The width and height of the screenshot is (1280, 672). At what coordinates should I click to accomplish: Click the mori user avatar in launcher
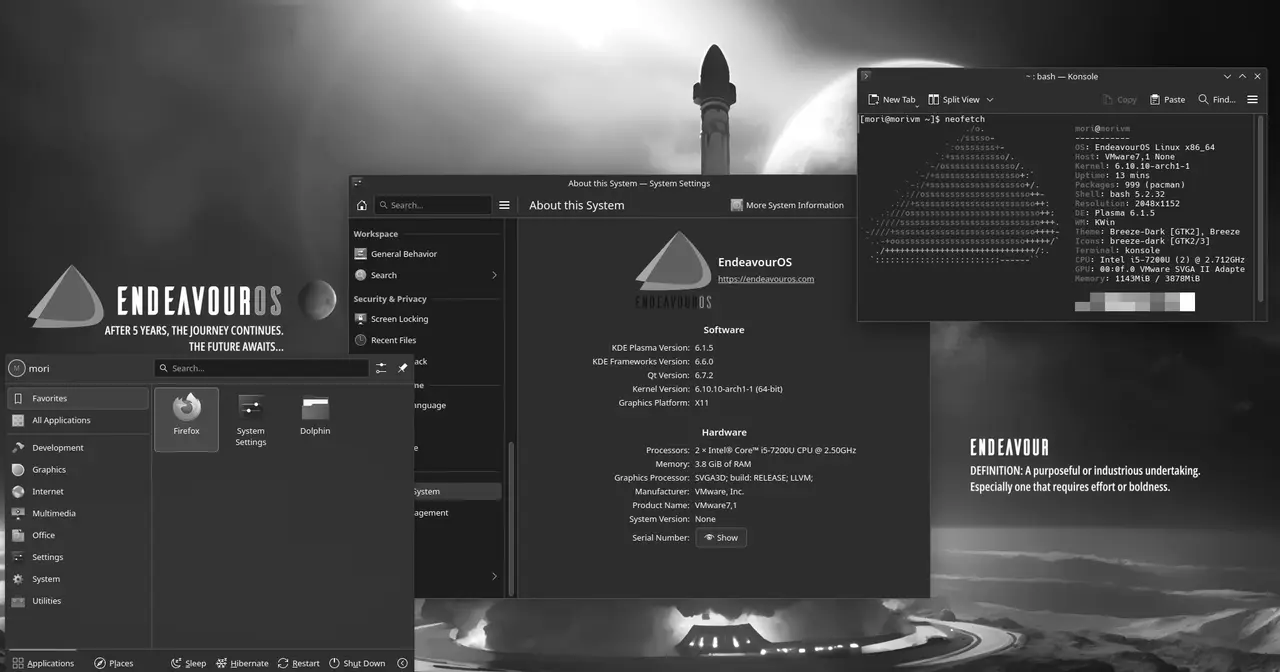coord(17,368)
